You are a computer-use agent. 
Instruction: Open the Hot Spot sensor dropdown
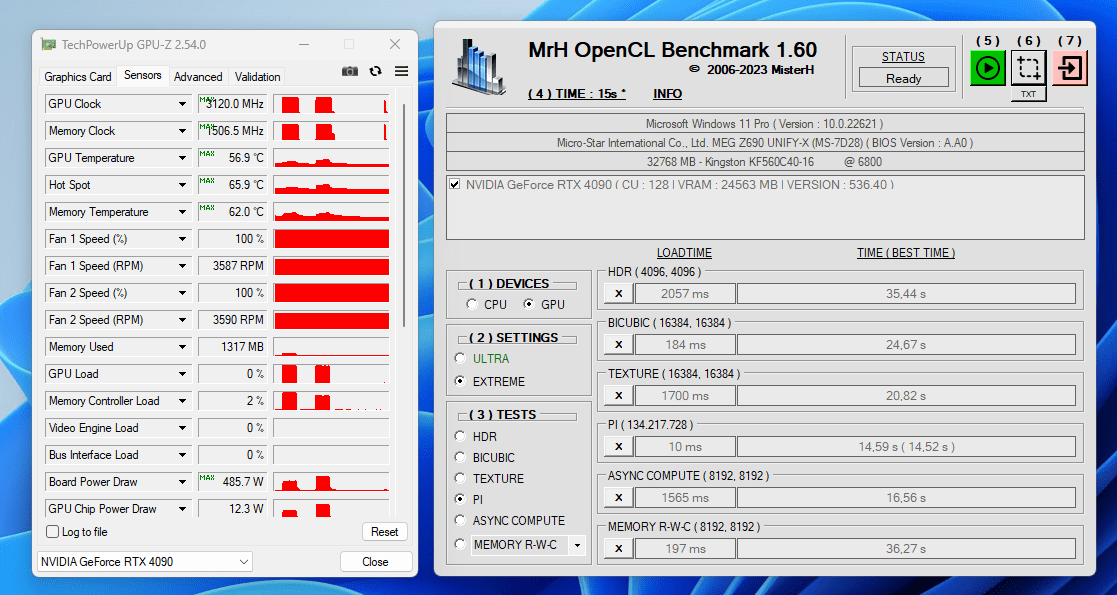click(x=182, y=185)
